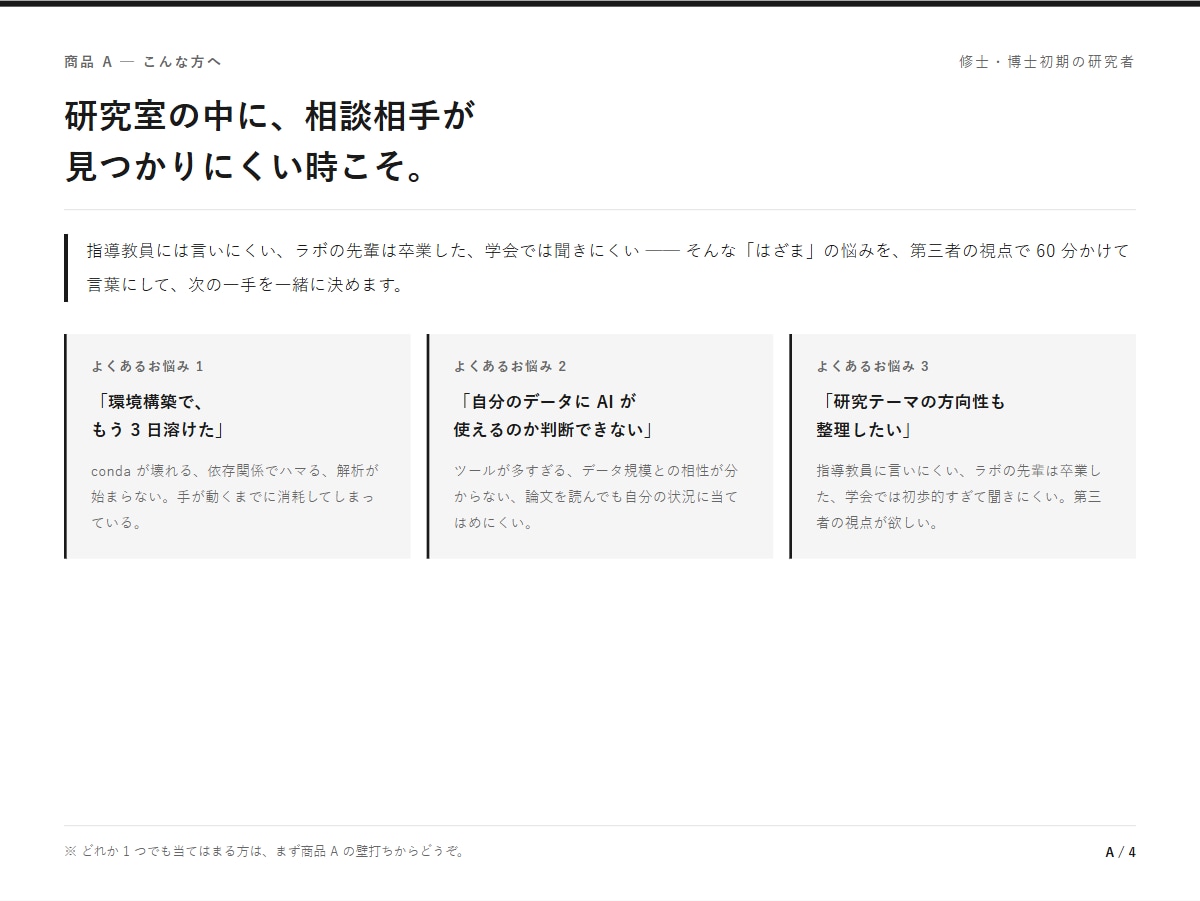Click the page number A / 4
This screenshot has height=901, width=1200.
(x=1120, y=853)
